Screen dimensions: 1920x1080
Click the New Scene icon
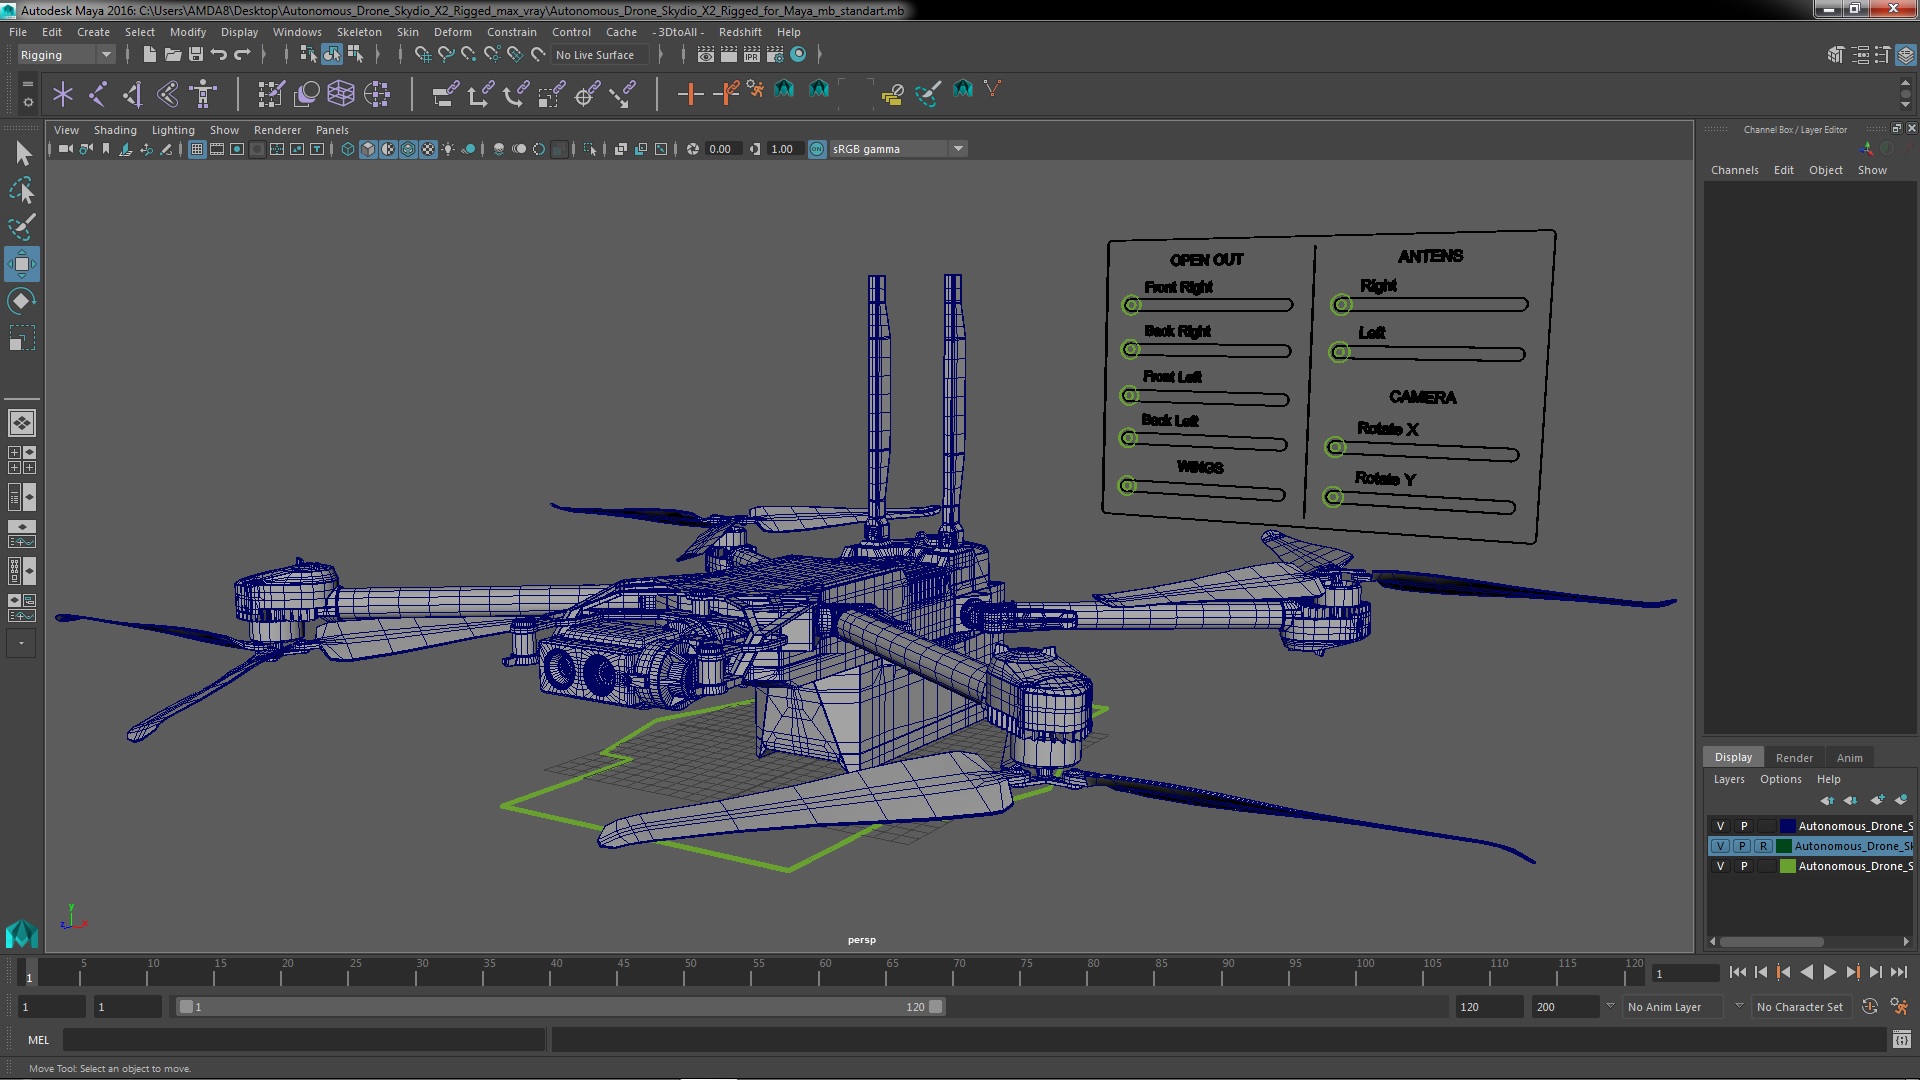point(149,55)
